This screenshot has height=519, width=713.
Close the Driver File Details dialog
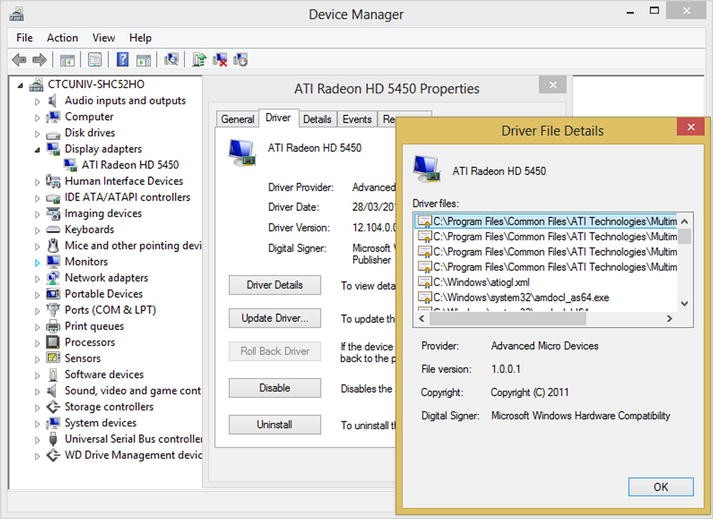click(x=691, y=127)
